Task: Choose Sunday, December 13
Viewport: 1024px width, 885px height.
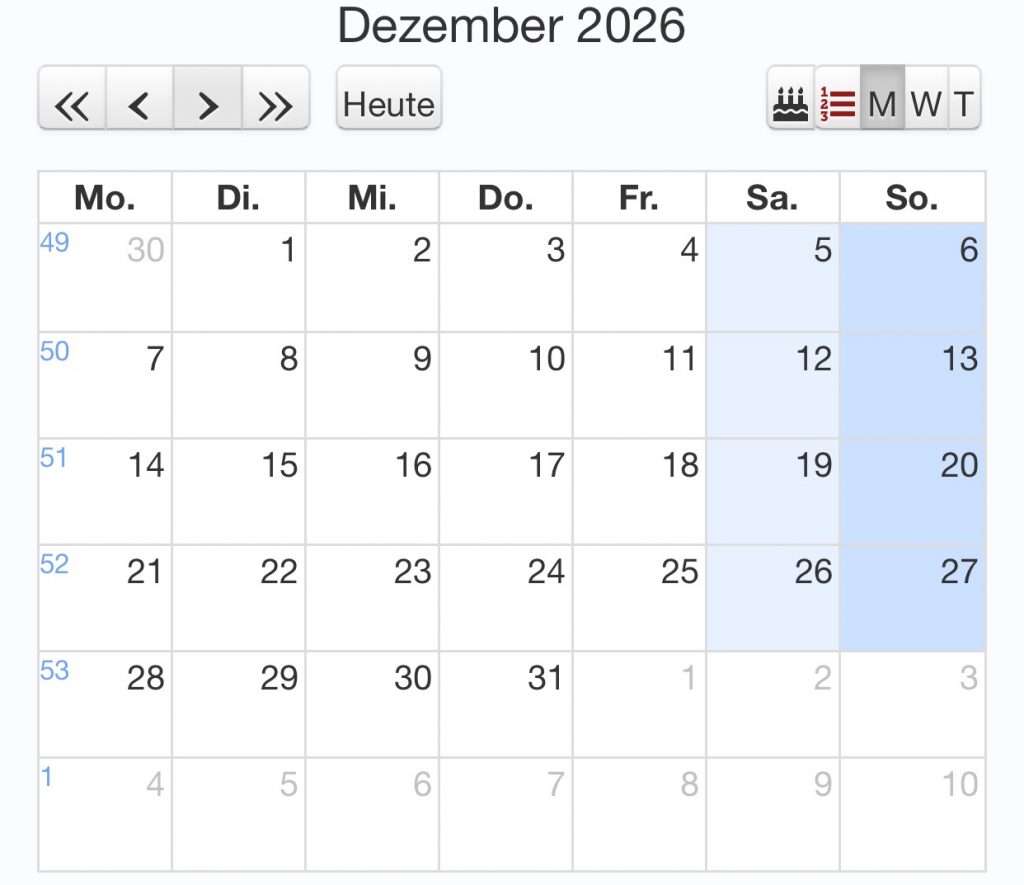Action: [x=912, y=384]
